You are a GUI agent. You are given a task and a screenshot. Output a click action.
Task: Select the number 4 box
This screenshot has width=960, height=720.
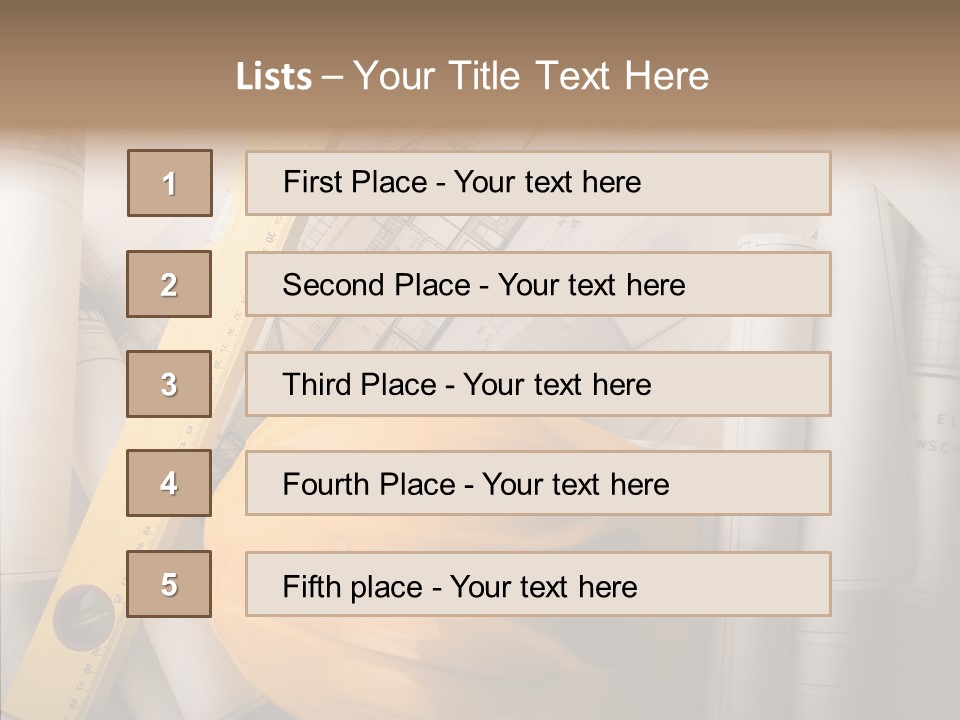(x=169, y=483)
